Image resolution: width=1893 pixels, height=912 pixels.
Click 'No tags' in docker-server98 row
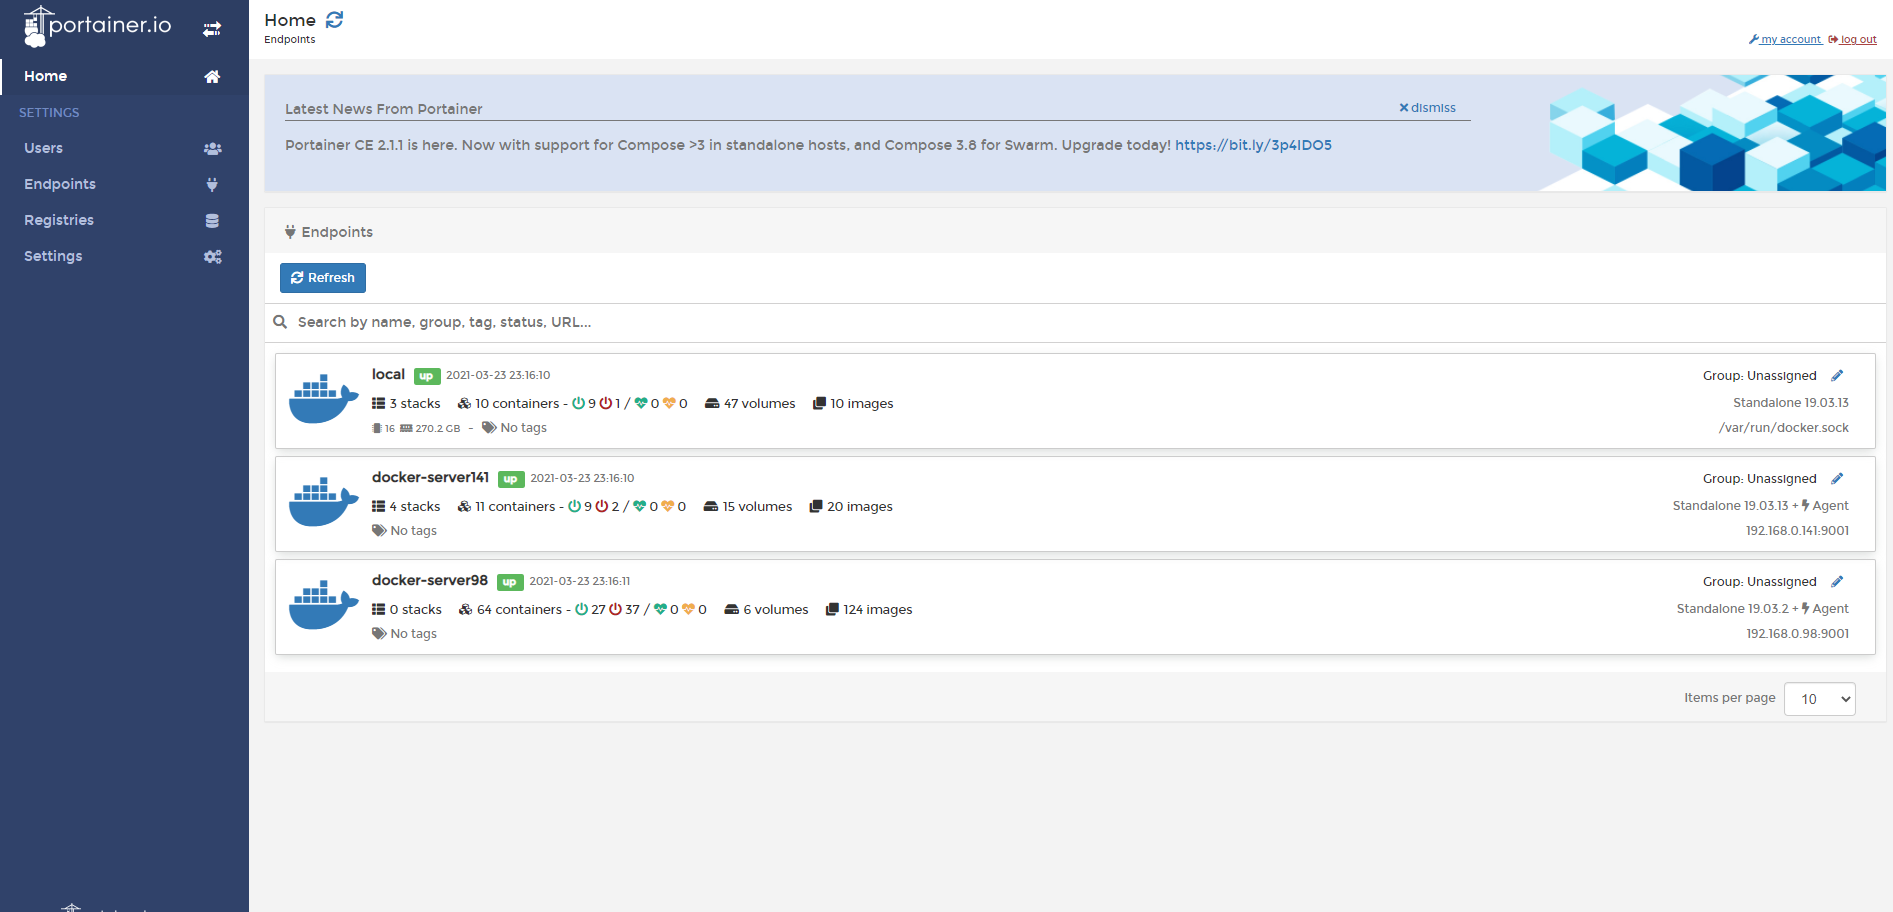tap(414, 634)
